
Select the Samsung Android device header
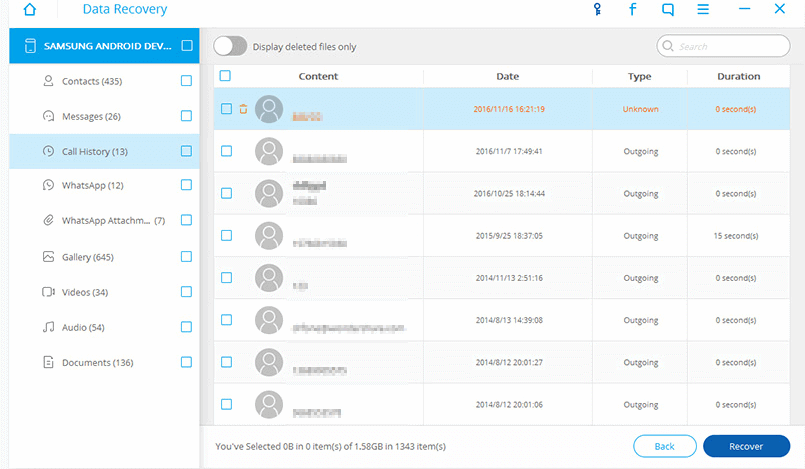104,46
